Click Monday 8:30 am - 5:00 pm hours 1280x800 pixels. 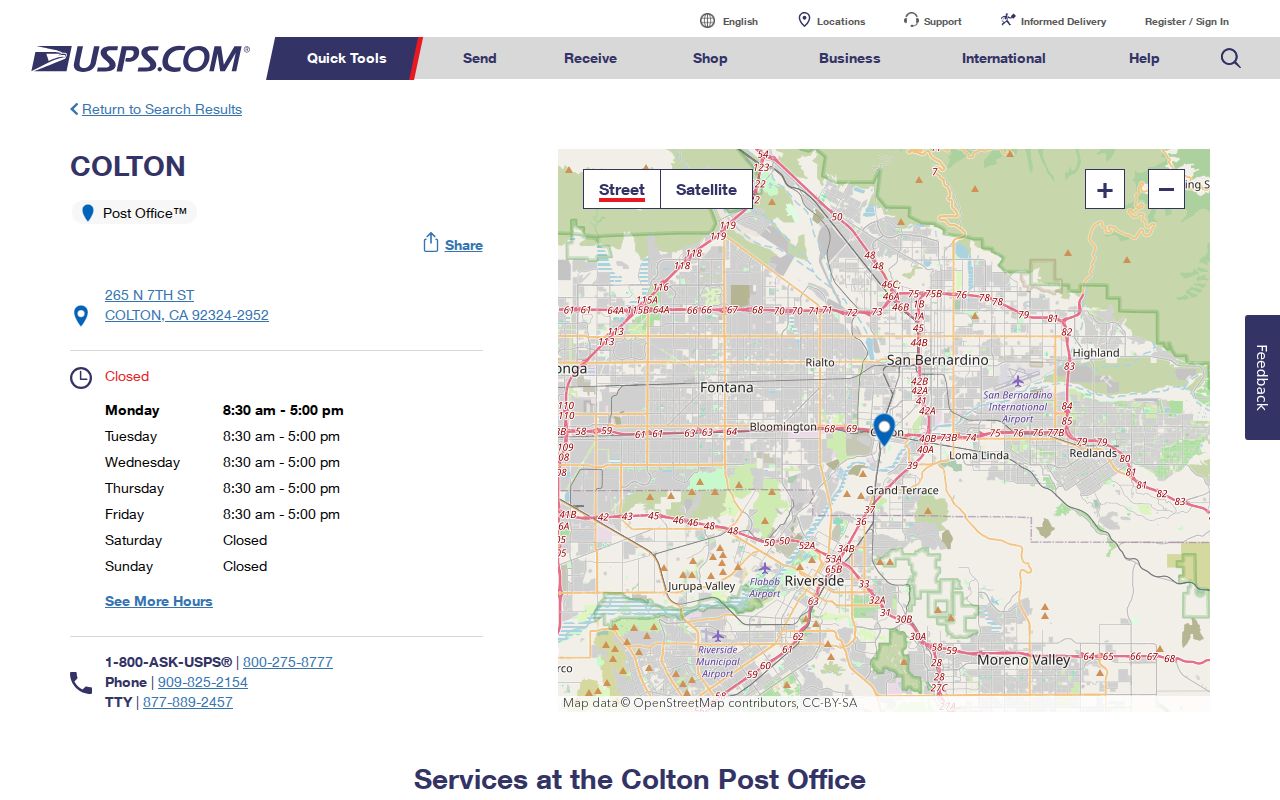tap(224, 410)
